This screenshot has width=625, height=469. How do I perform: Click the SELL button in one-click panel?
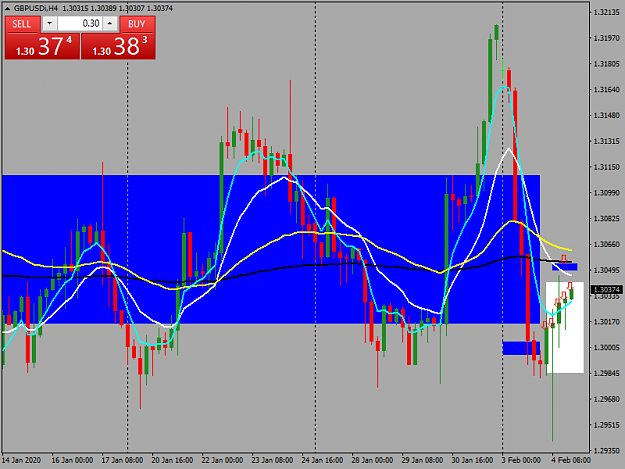[x=22, y=24]
